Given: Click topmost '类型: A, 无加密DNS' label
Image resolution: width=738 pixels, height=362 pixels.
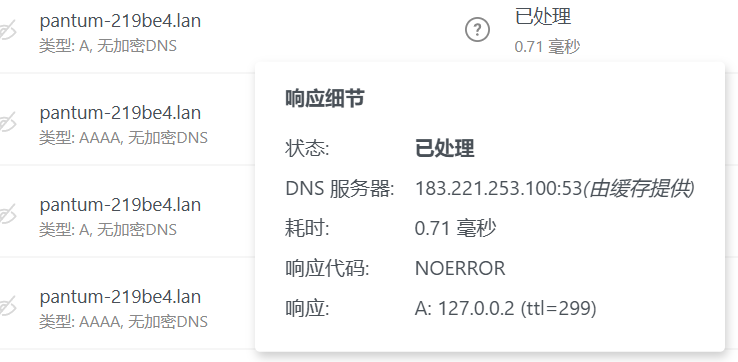Looking at the screenshot, I should coord(108,46).
